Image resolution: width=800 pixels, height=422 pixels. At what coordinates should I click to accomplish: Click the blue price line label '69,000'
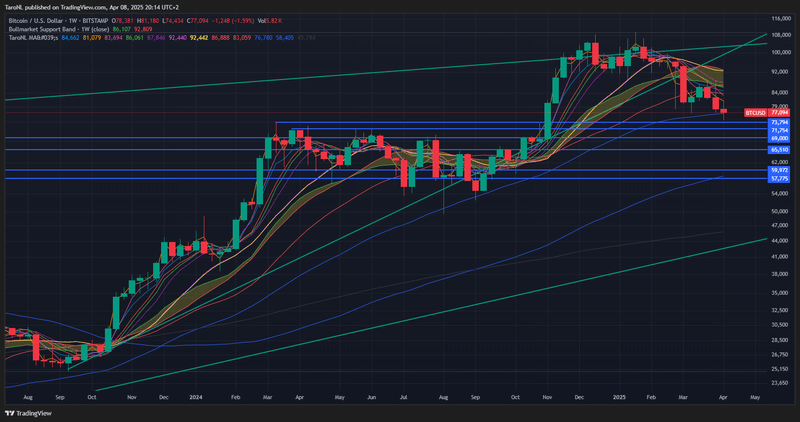(x=779, y=138)
